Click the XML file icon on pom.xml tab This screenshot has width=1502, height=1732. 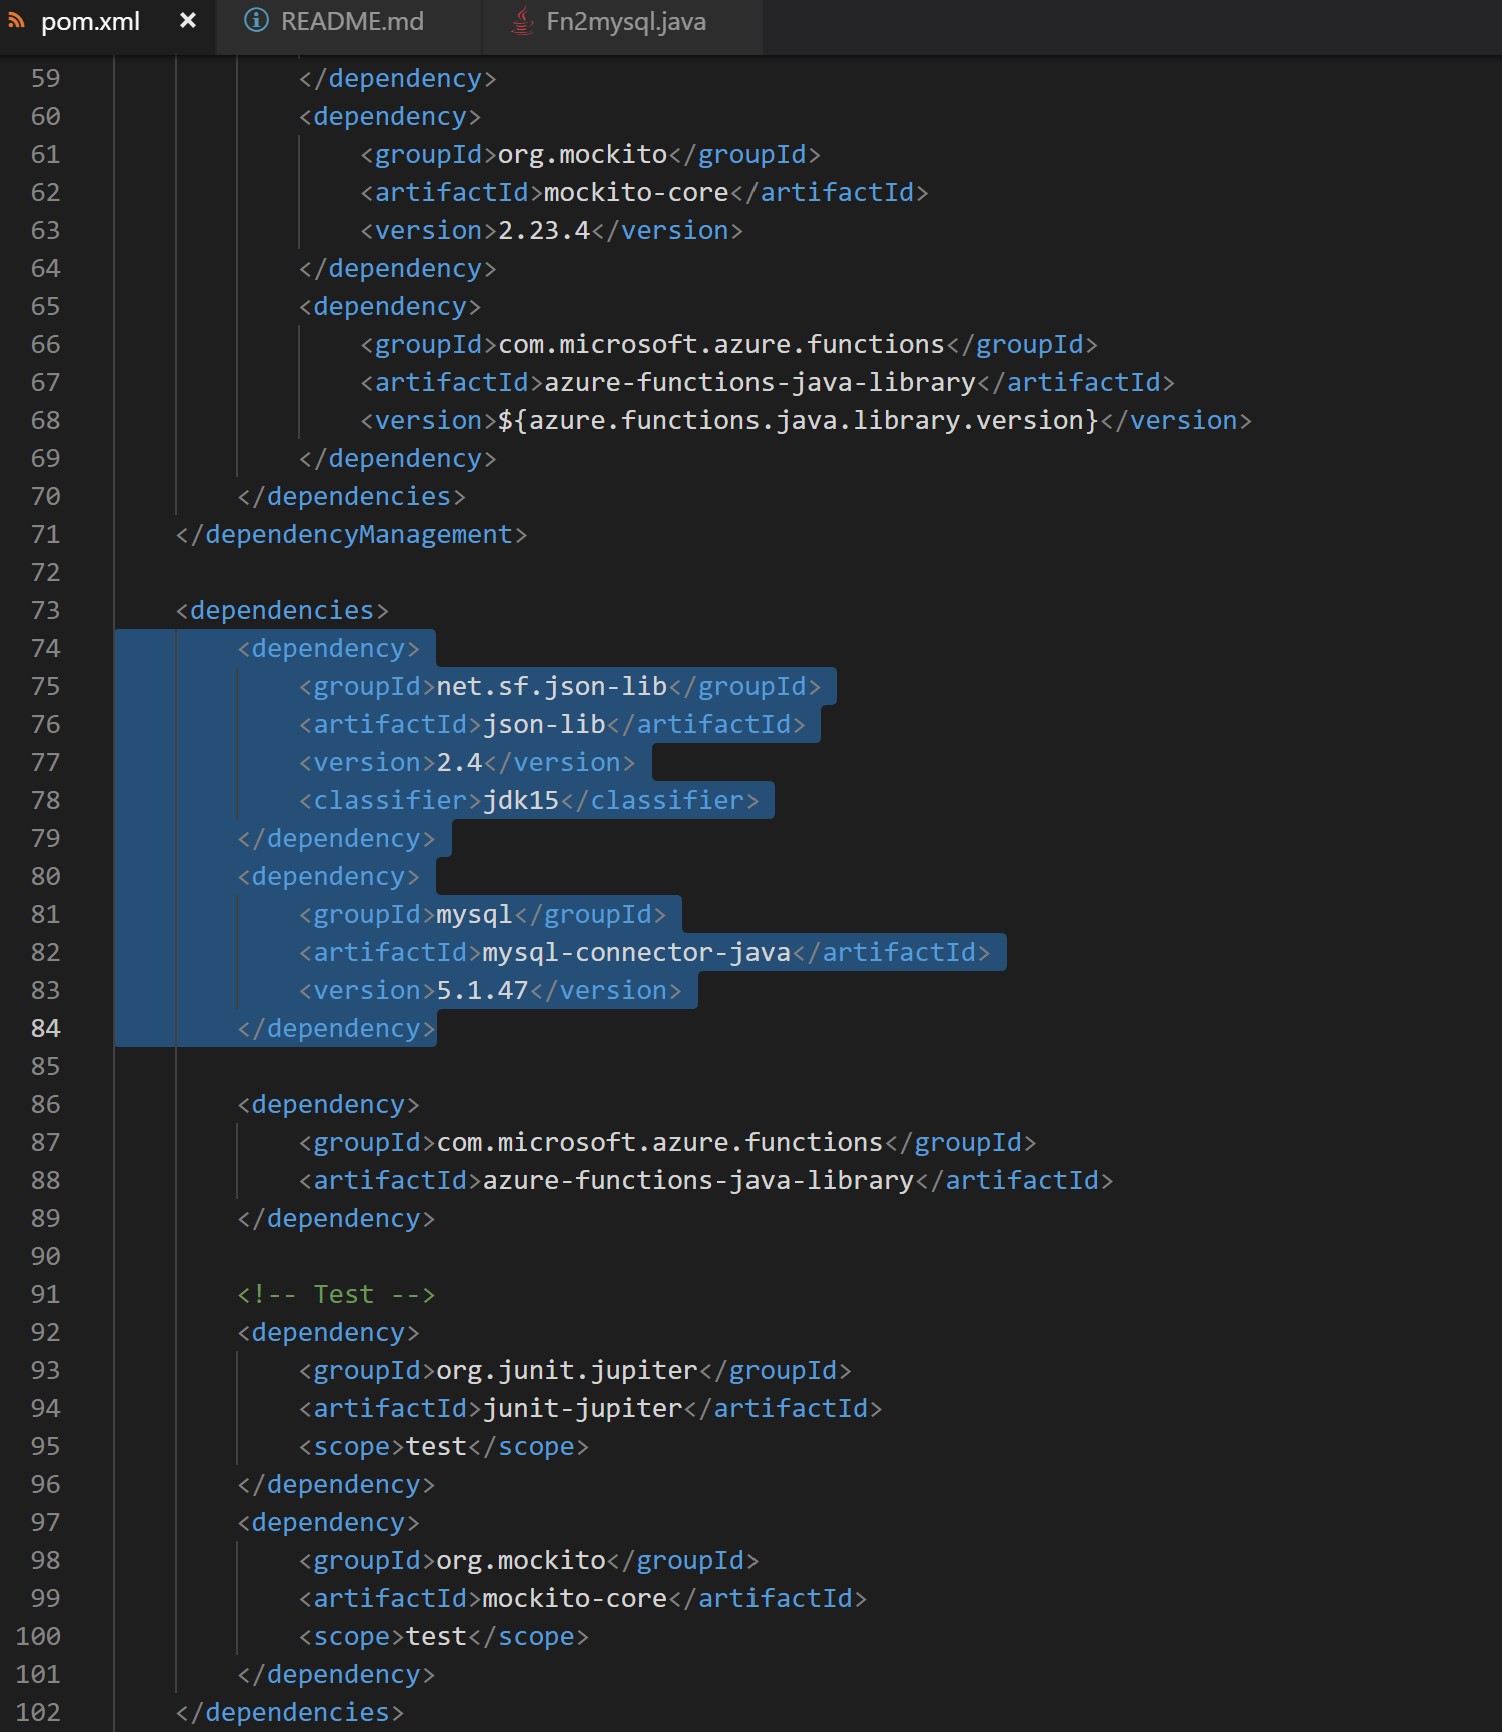tap(16, 20)
